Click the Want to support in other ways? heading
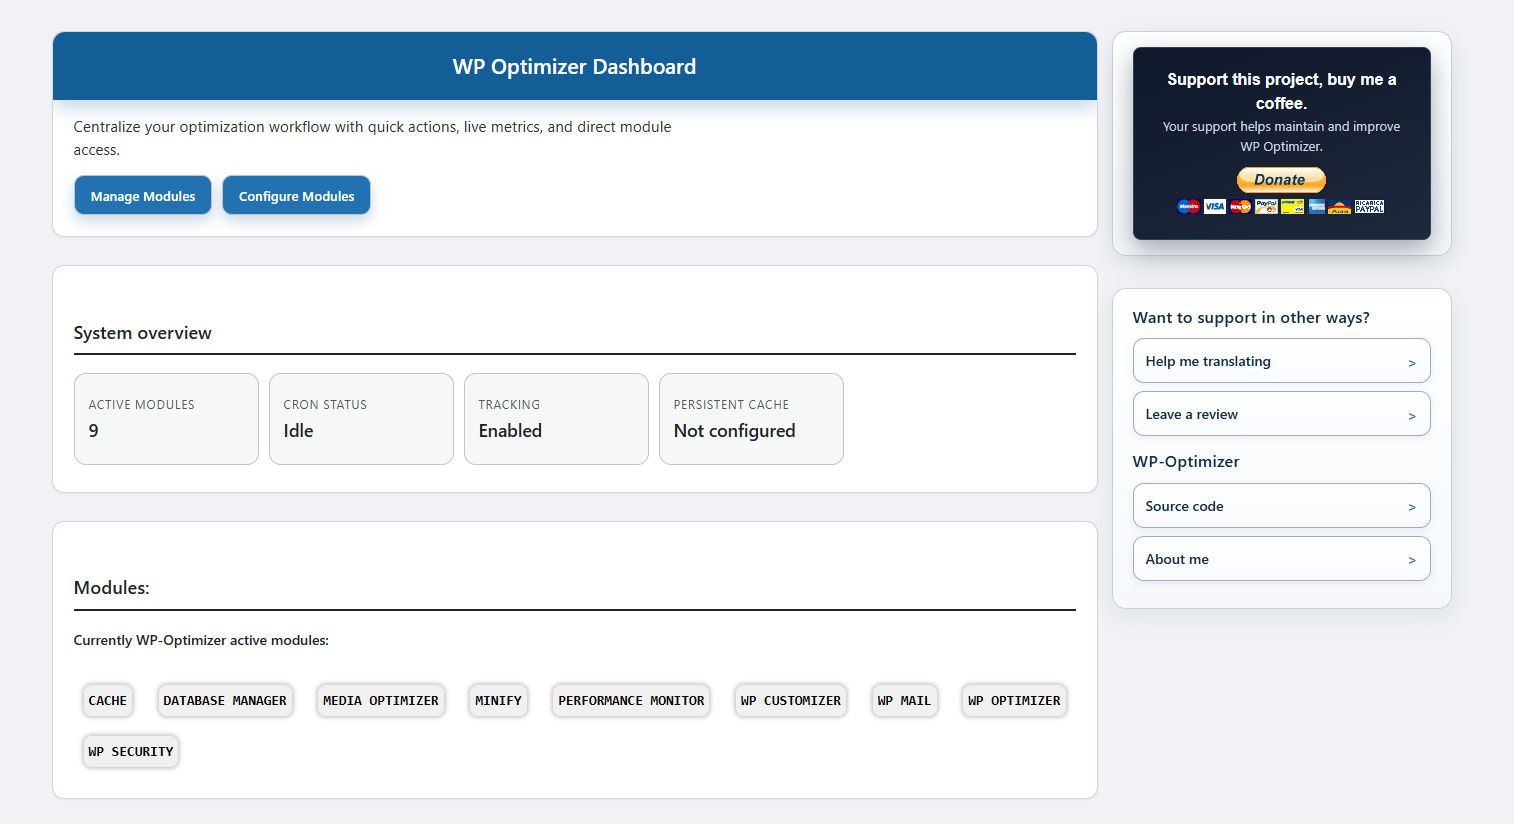This screenshot has width=1514, height=824. coord(1251,318)
